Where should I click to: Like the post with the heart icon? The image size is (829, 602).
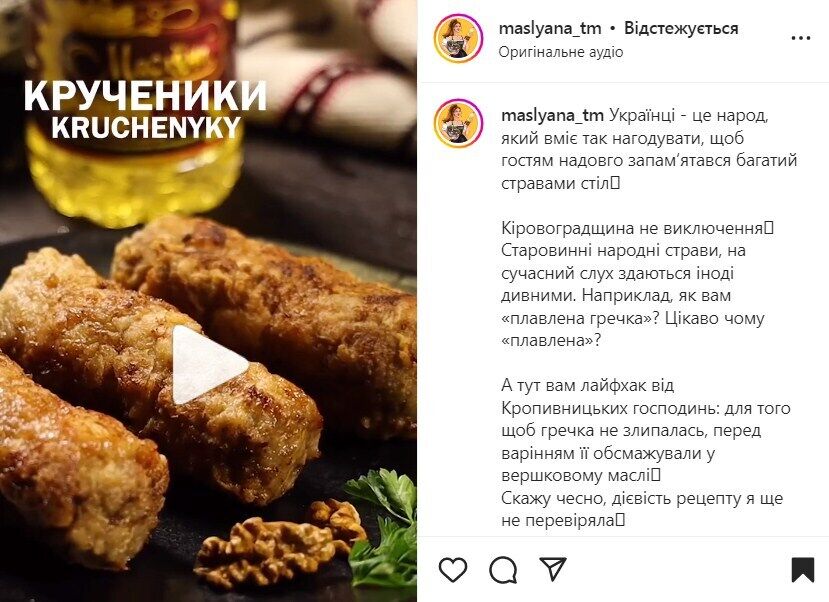point(453,570)
